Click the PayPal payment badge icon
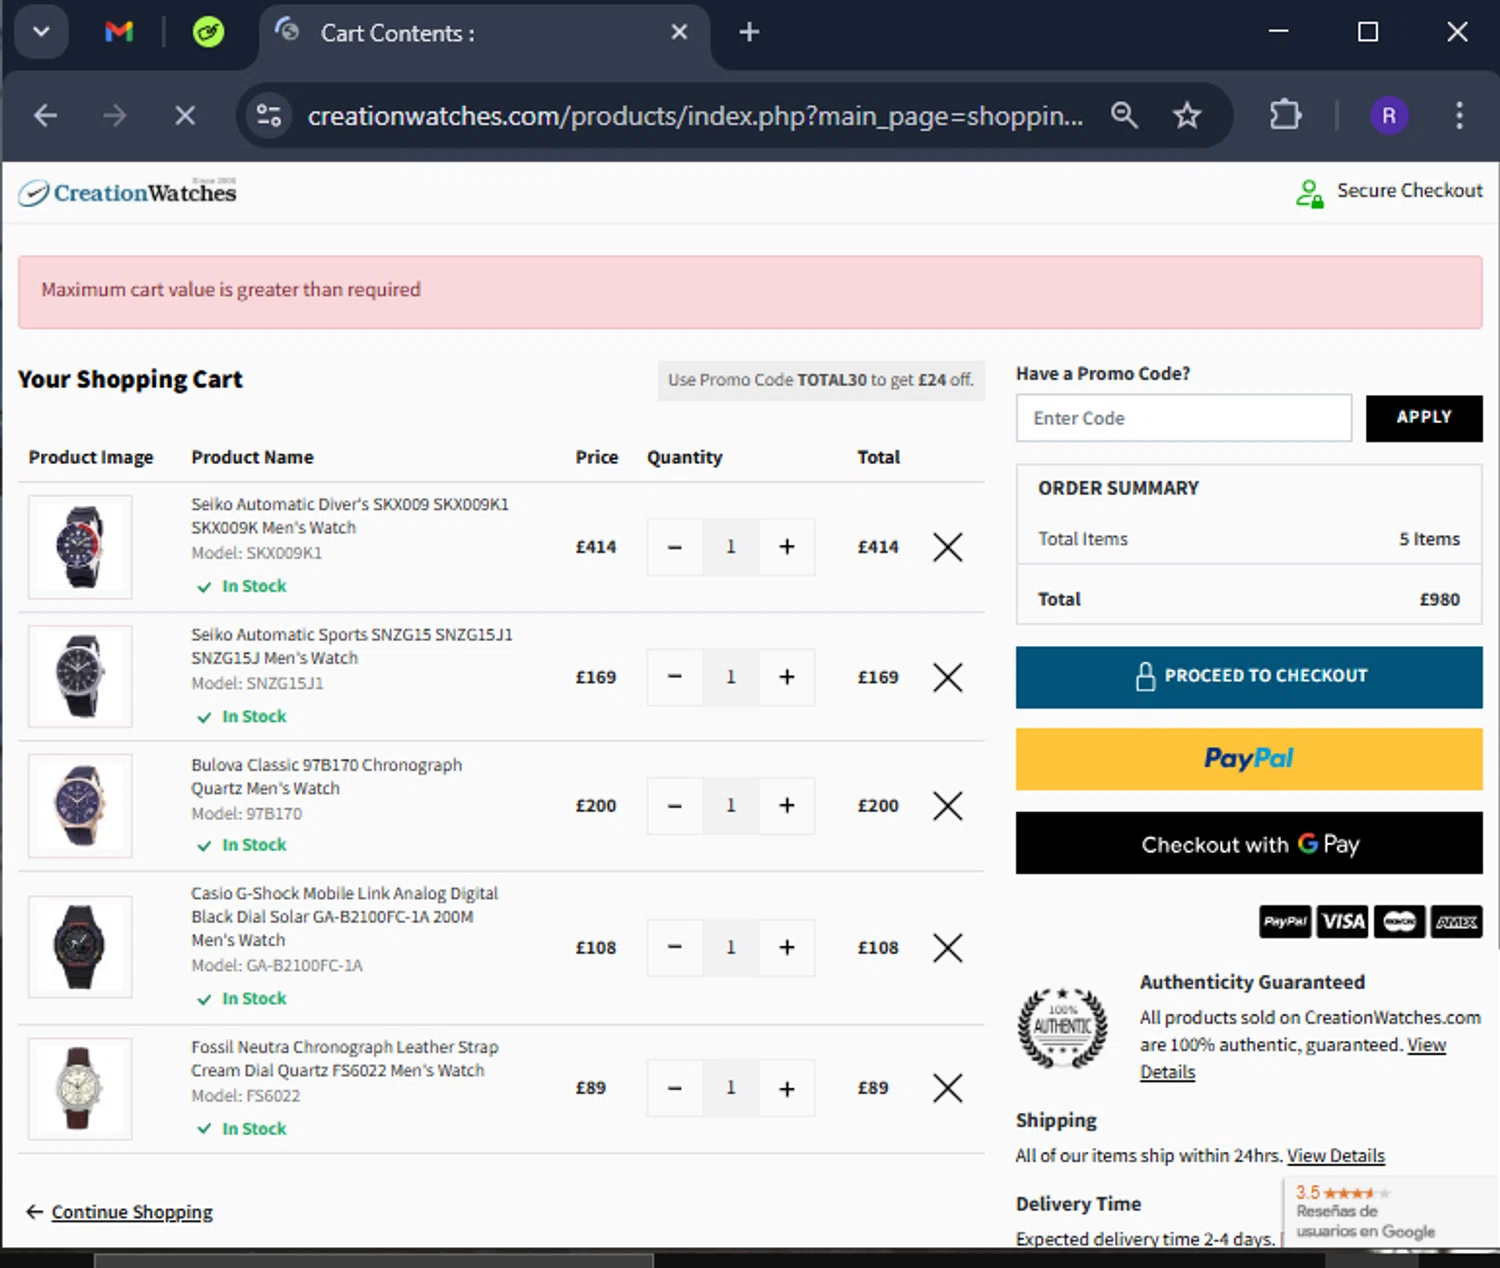Image resolution: width=1500 pixels, height=1268 pixels. coord(1285,922)
